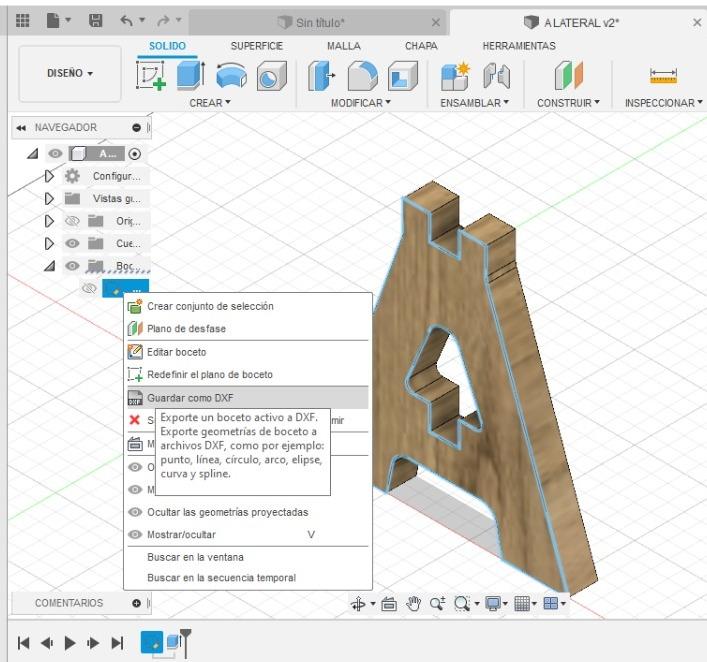This screenshot has width=707, height=662.
Task: Activate the Pan hand tool
Action: pos(413,603)
